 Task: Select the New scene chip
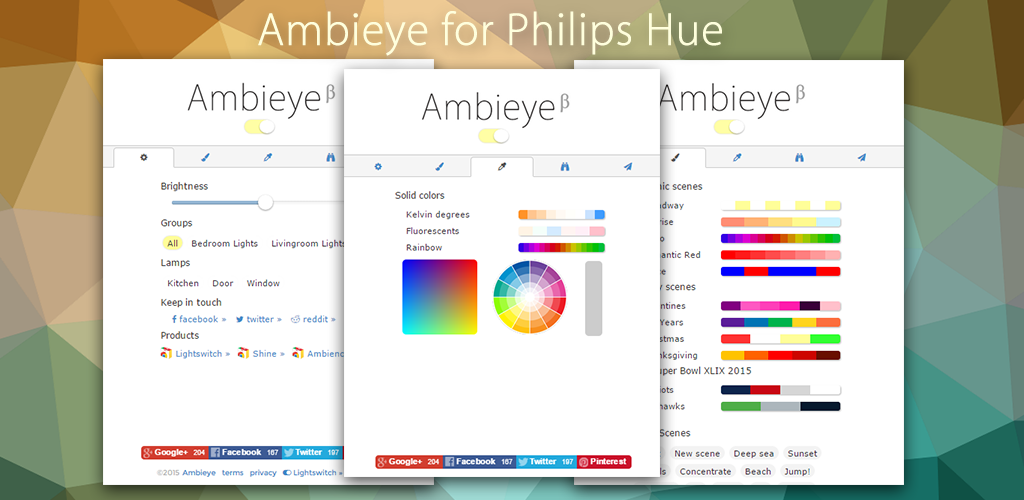click(x=697, y=453)
